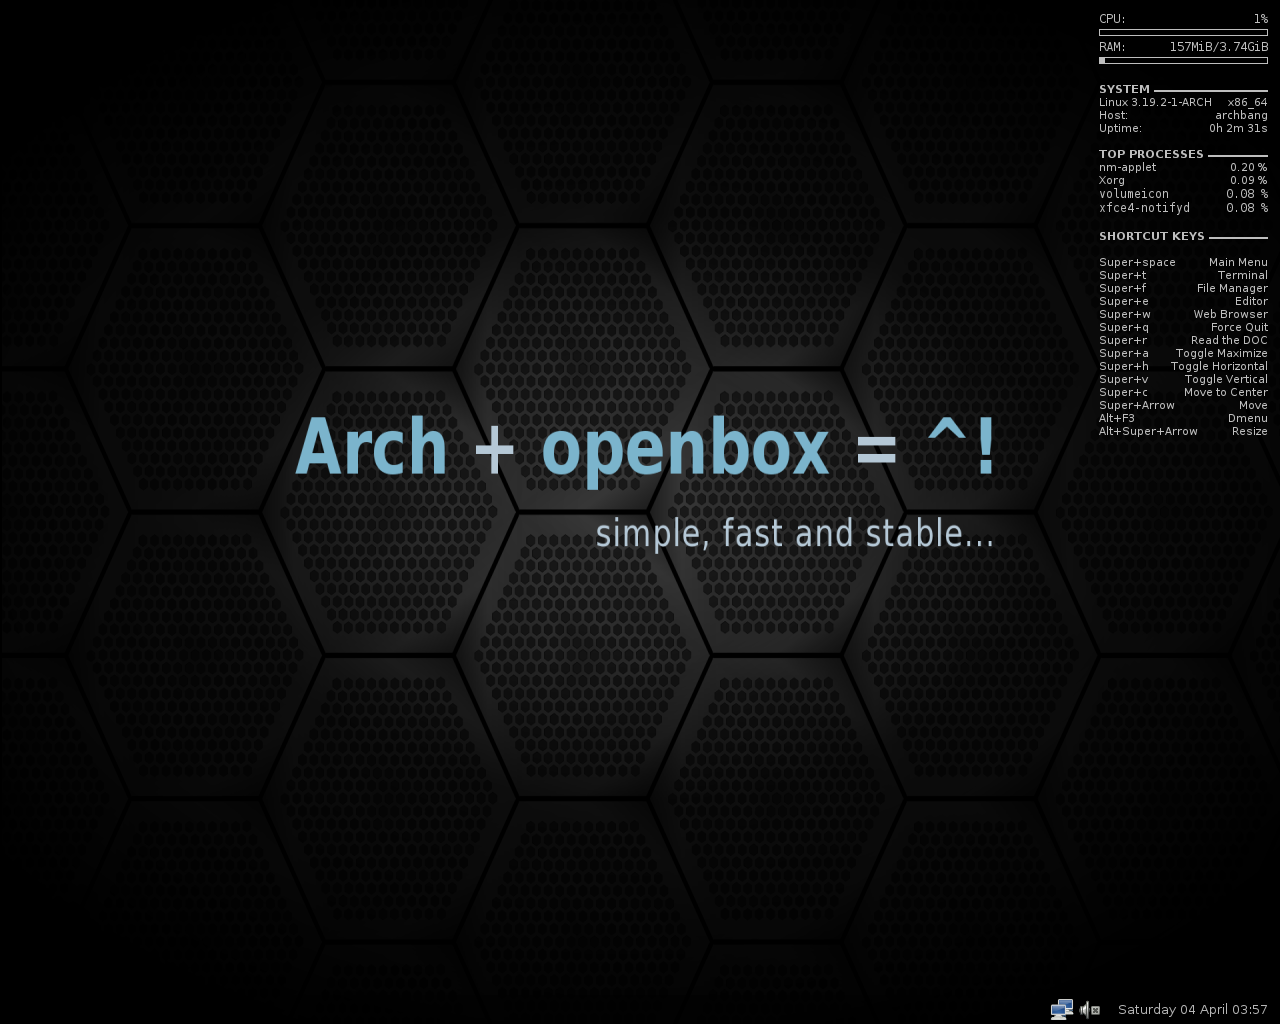This screenshot has height=1024, width=1280.
Task: Click the TOP PROCESSES section header
Action: pyautogui.click(x=1151, y=154)
